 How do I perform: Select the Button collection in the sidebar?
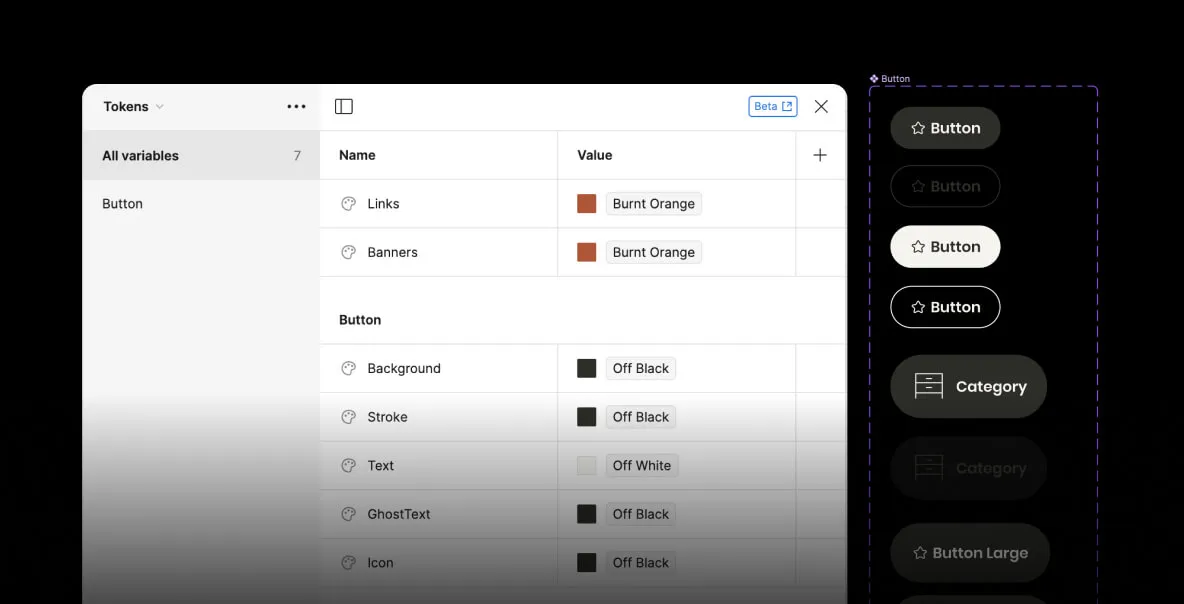pyautogui.click(x=122, y=203)
